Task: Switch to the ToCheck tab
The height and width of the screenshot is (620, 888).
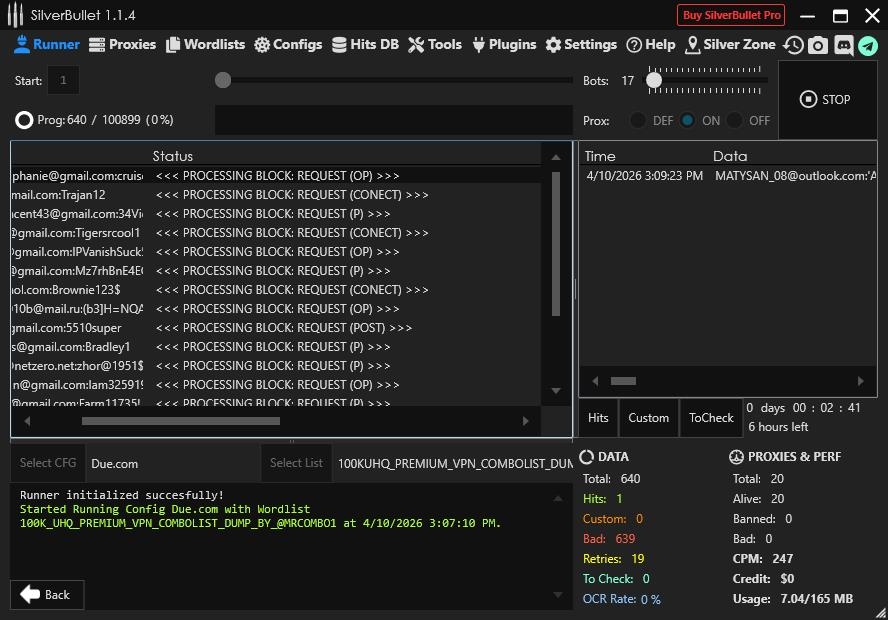Action: (711, 417)
